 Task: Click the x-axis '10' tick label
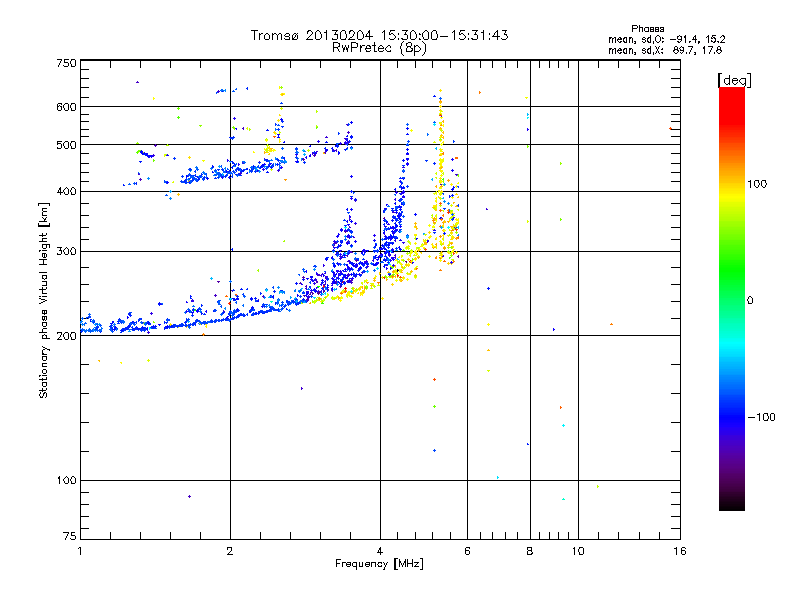[x=578, y=551]
